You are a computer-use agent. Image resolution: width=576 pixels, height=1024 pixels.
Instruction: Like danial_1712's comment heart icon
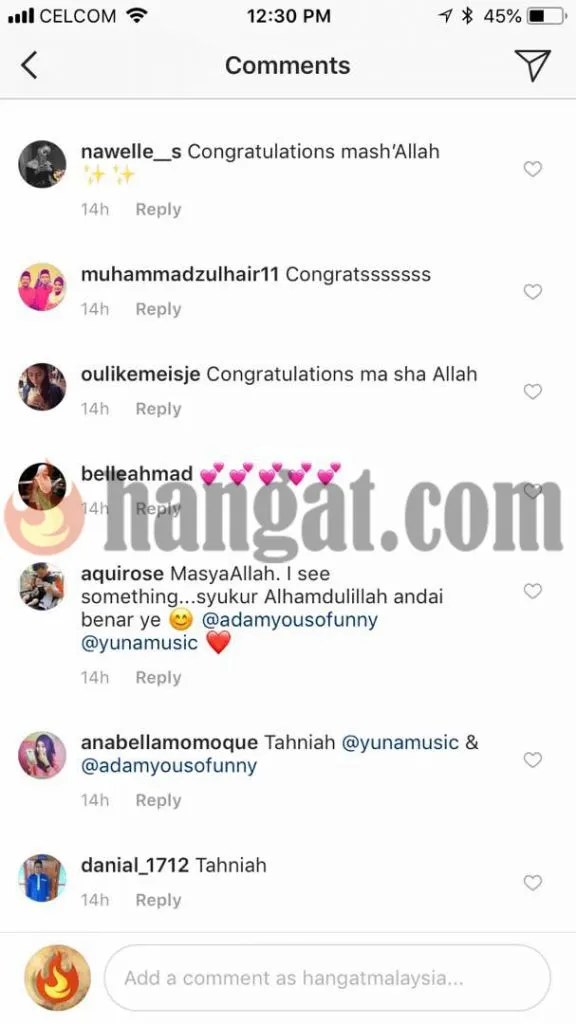pyautogui.click(x=533, y=882)
